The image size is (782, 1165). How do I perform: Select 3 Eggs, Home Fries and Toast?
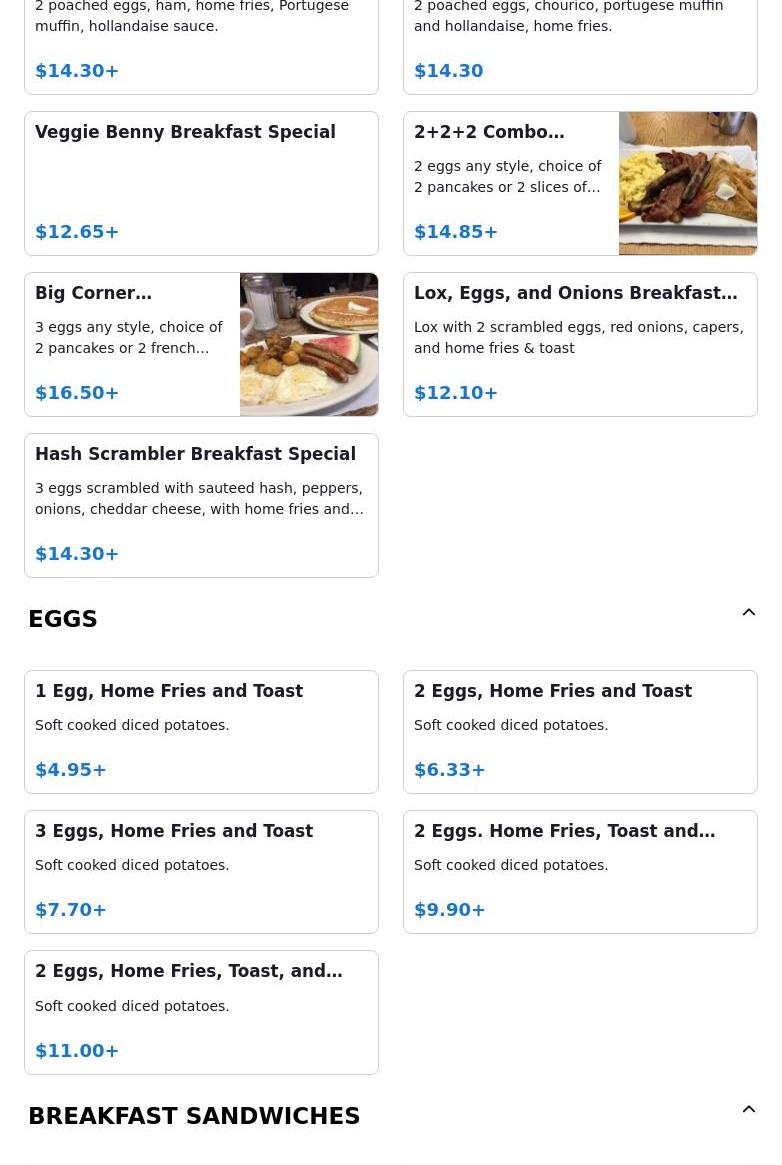point(201,872)
